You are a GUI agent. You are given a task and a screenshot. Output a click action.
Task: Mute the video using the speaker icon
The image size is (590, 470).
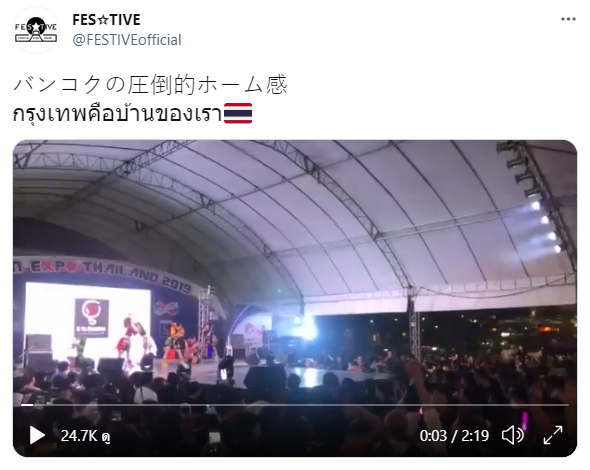[x=512, y=435]
